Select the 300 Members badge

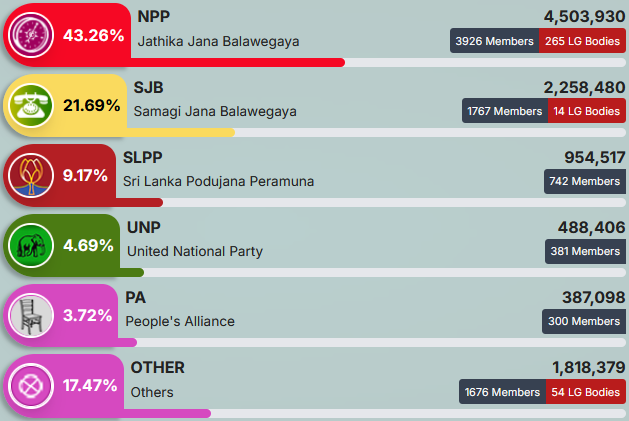[x=584, y=321]
